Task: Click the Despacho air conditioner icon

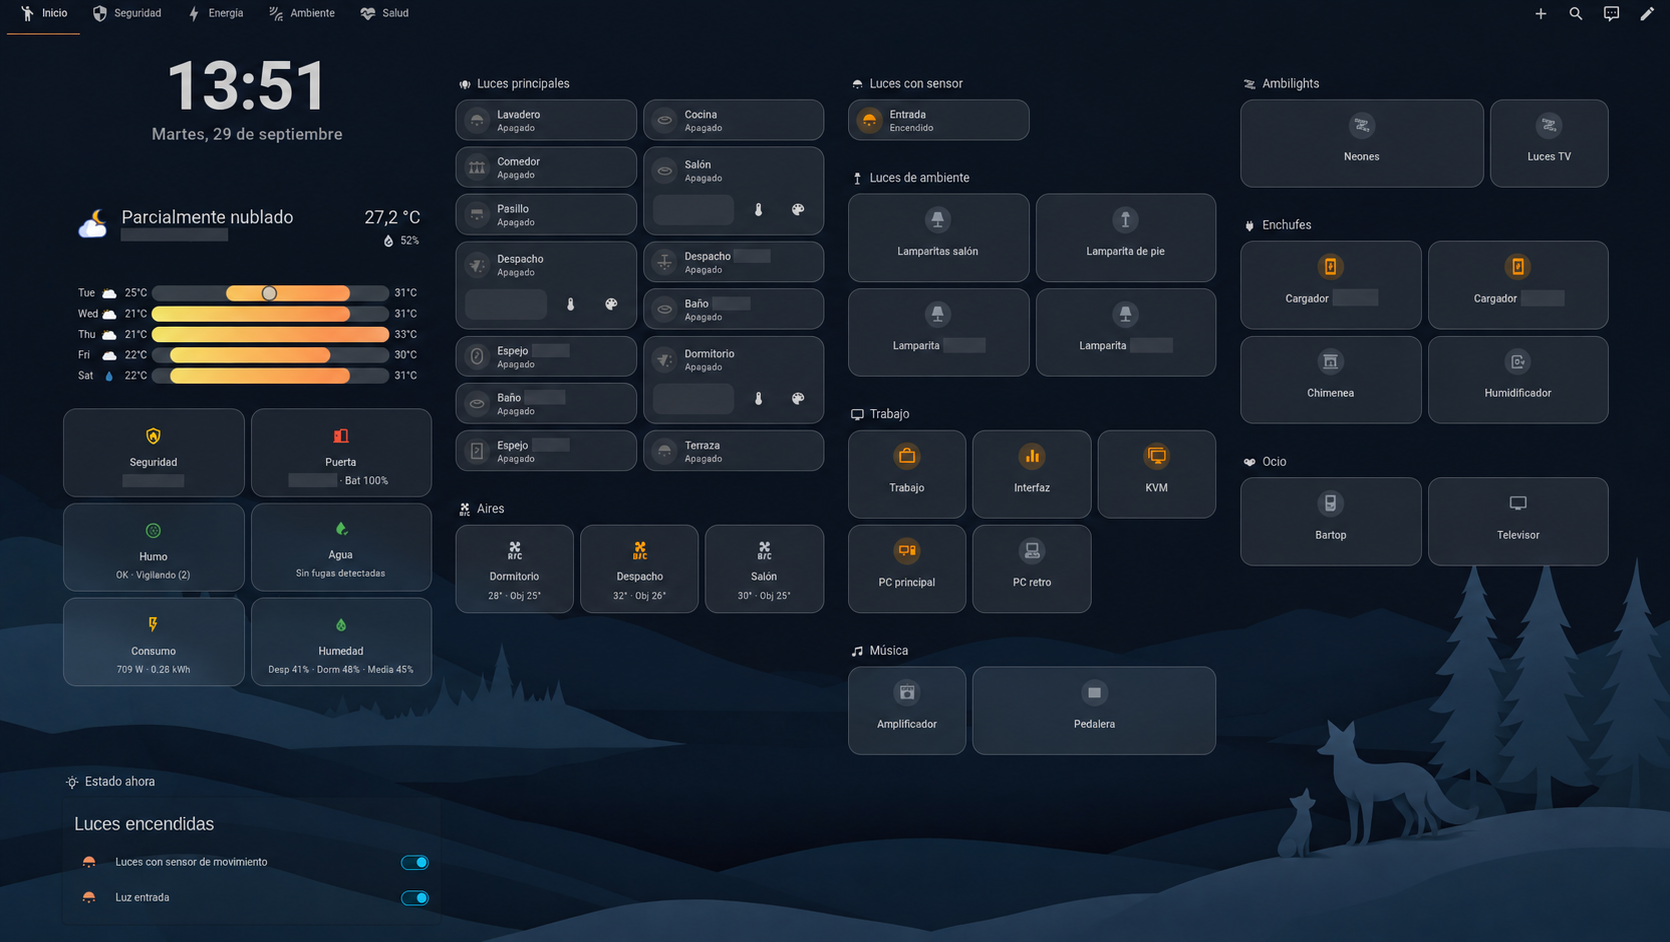Action: (x=639, y=550)
